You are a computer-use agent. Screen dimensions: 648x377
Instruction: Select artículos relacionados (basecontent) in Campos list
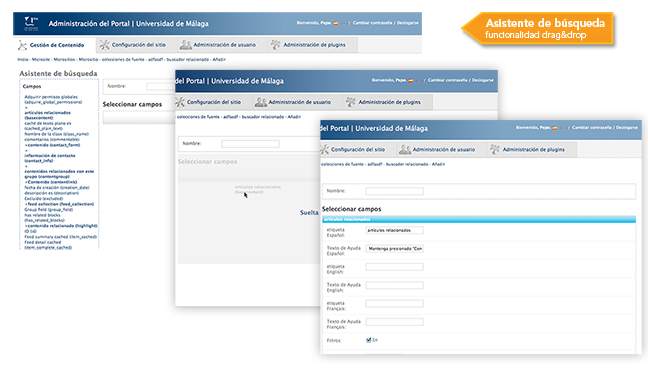tap(47, 115)
